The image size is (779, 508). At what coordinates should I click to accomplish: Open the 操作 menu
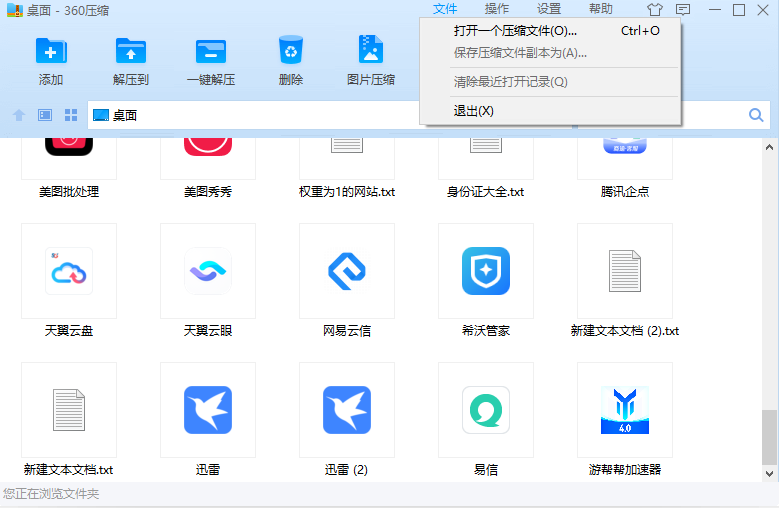point(497,9)
